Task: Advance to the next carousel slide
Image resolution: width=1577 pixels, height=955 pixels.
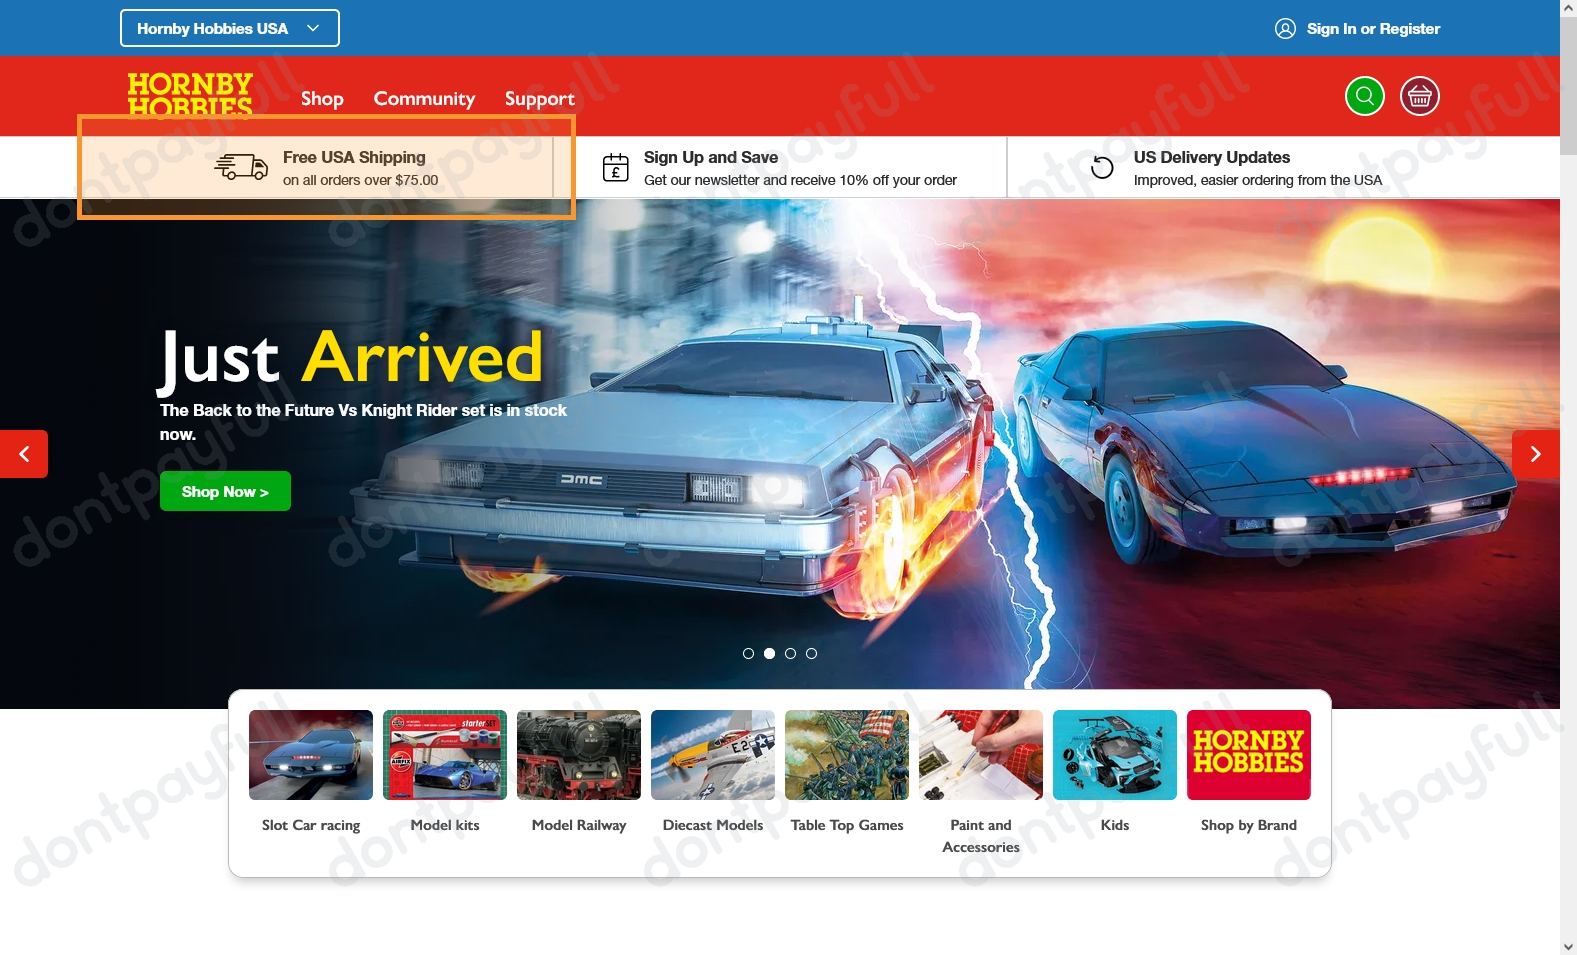Action: tap(1535, 454)
